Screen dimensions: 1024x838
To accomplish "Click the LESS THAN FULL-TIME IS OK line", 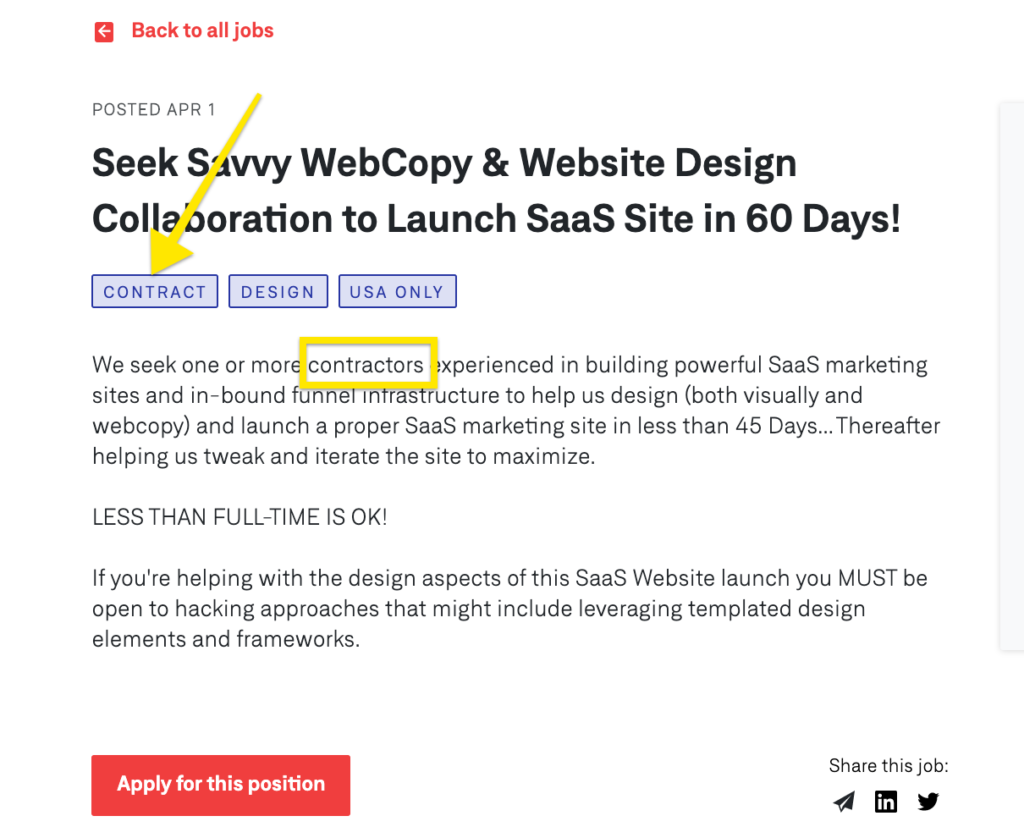I will tap(240, 517).
